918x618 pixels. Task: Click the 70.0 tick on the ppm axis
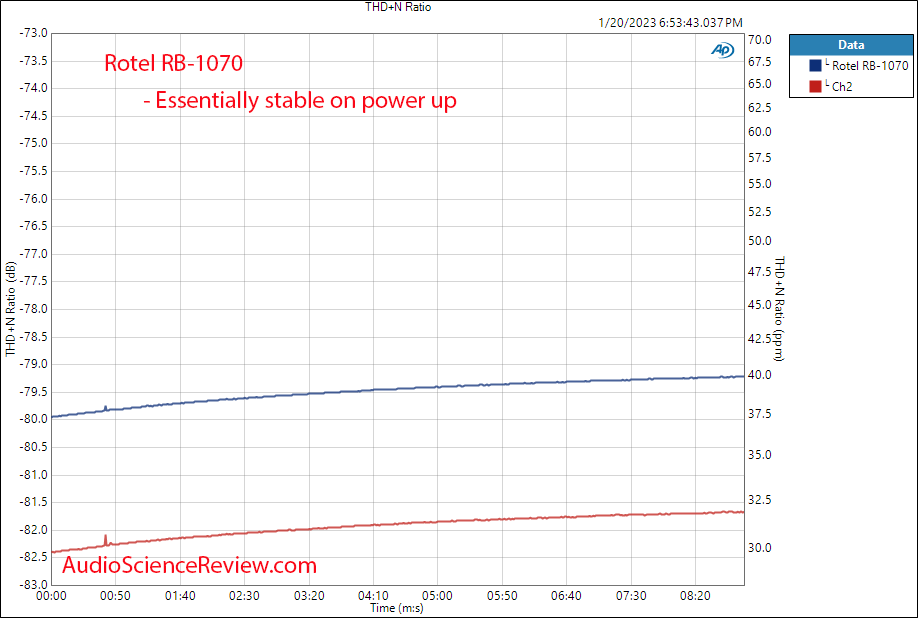pos(761,40)
